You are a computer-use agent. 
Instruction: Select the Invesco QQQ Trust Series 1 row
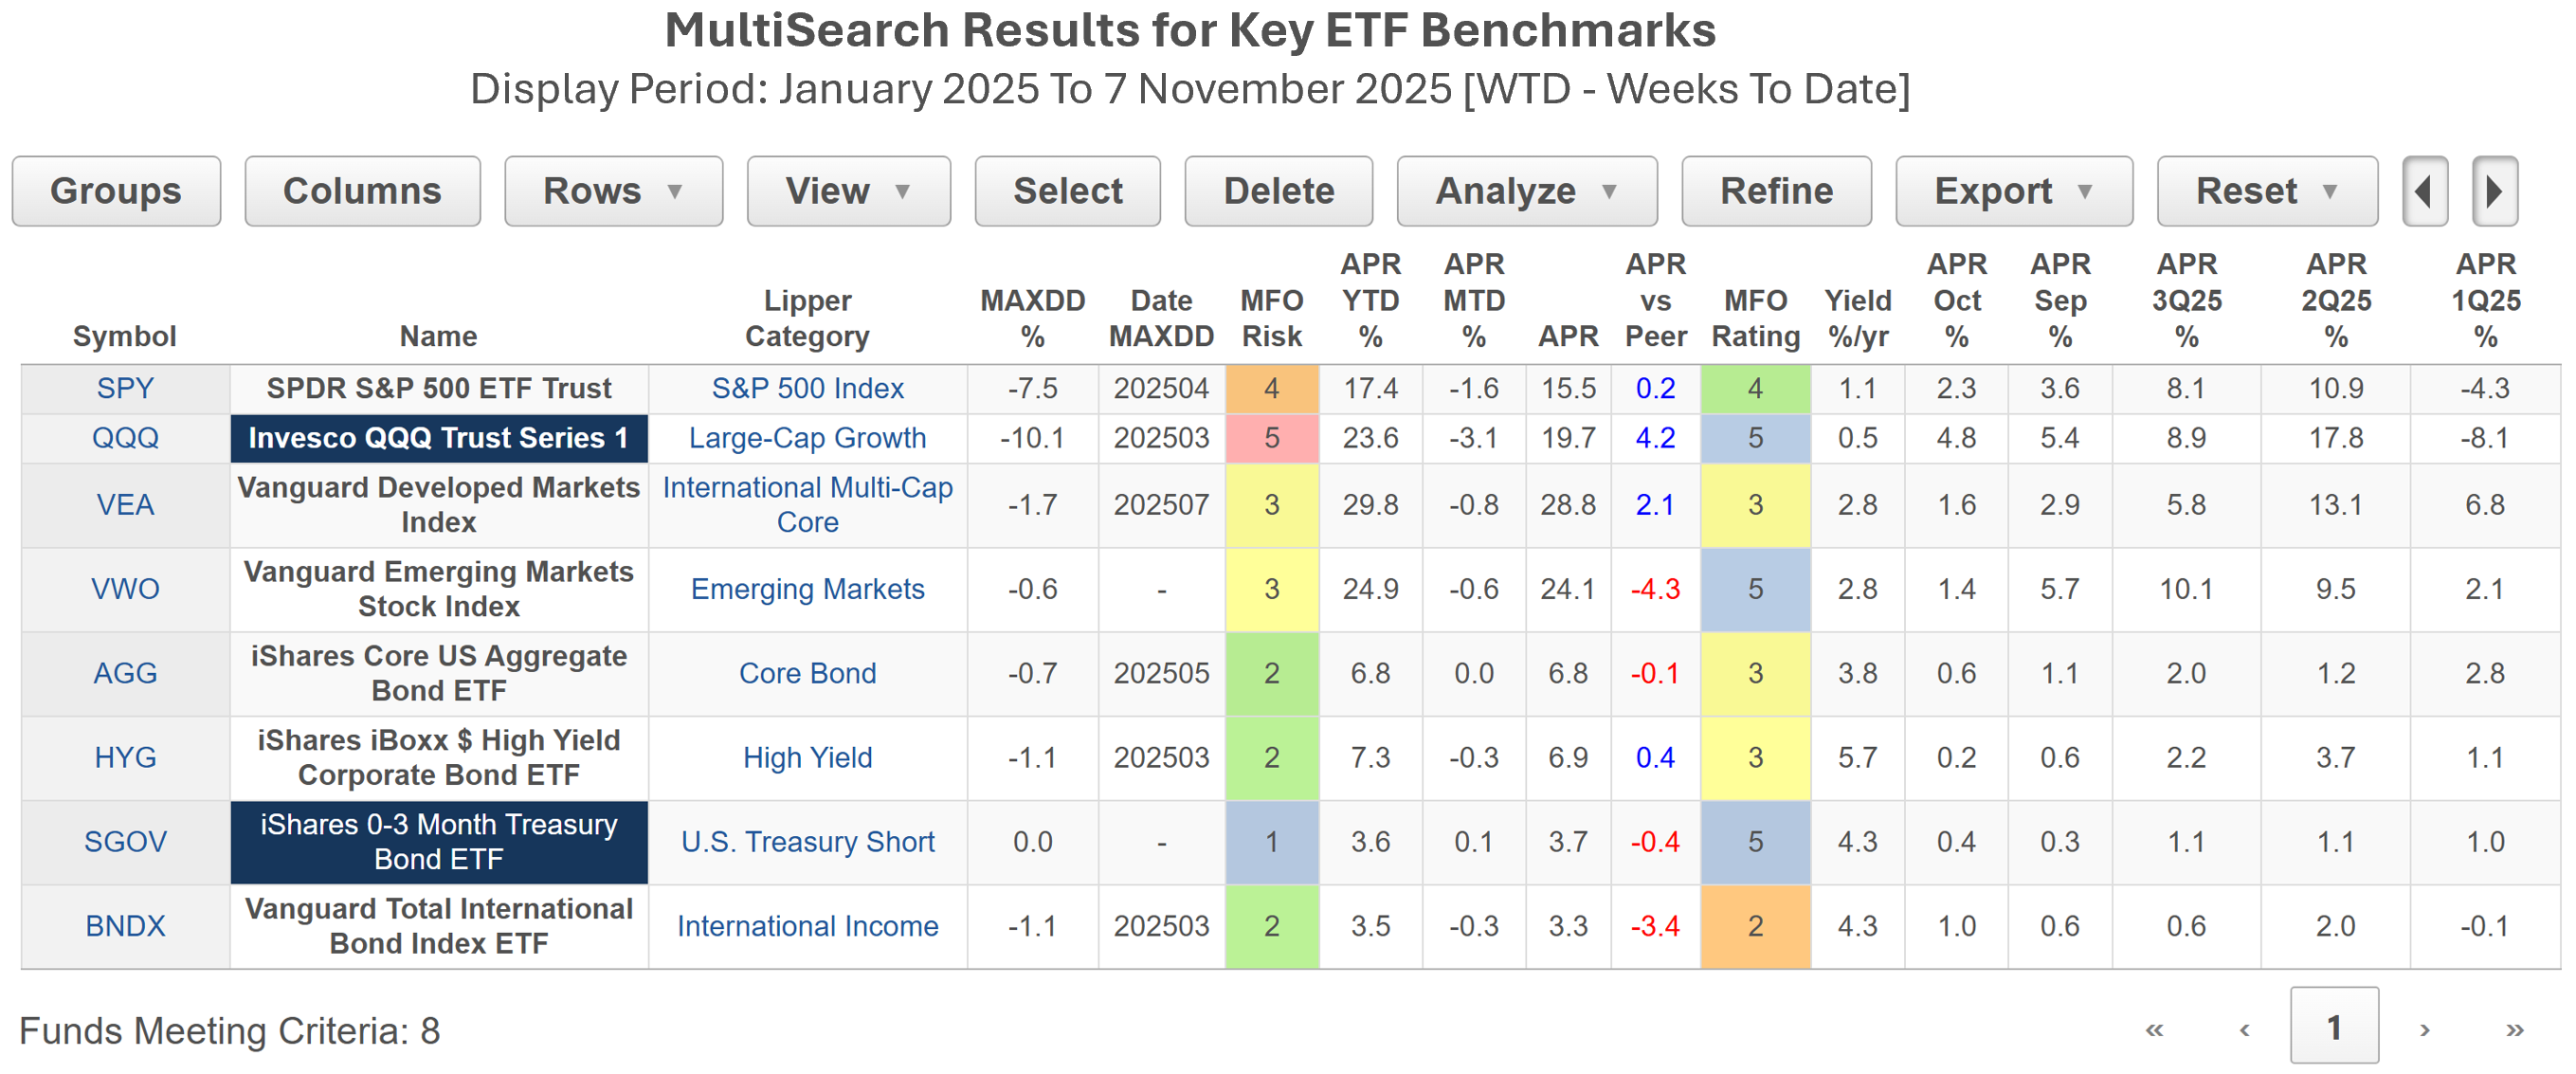[438, 438]
